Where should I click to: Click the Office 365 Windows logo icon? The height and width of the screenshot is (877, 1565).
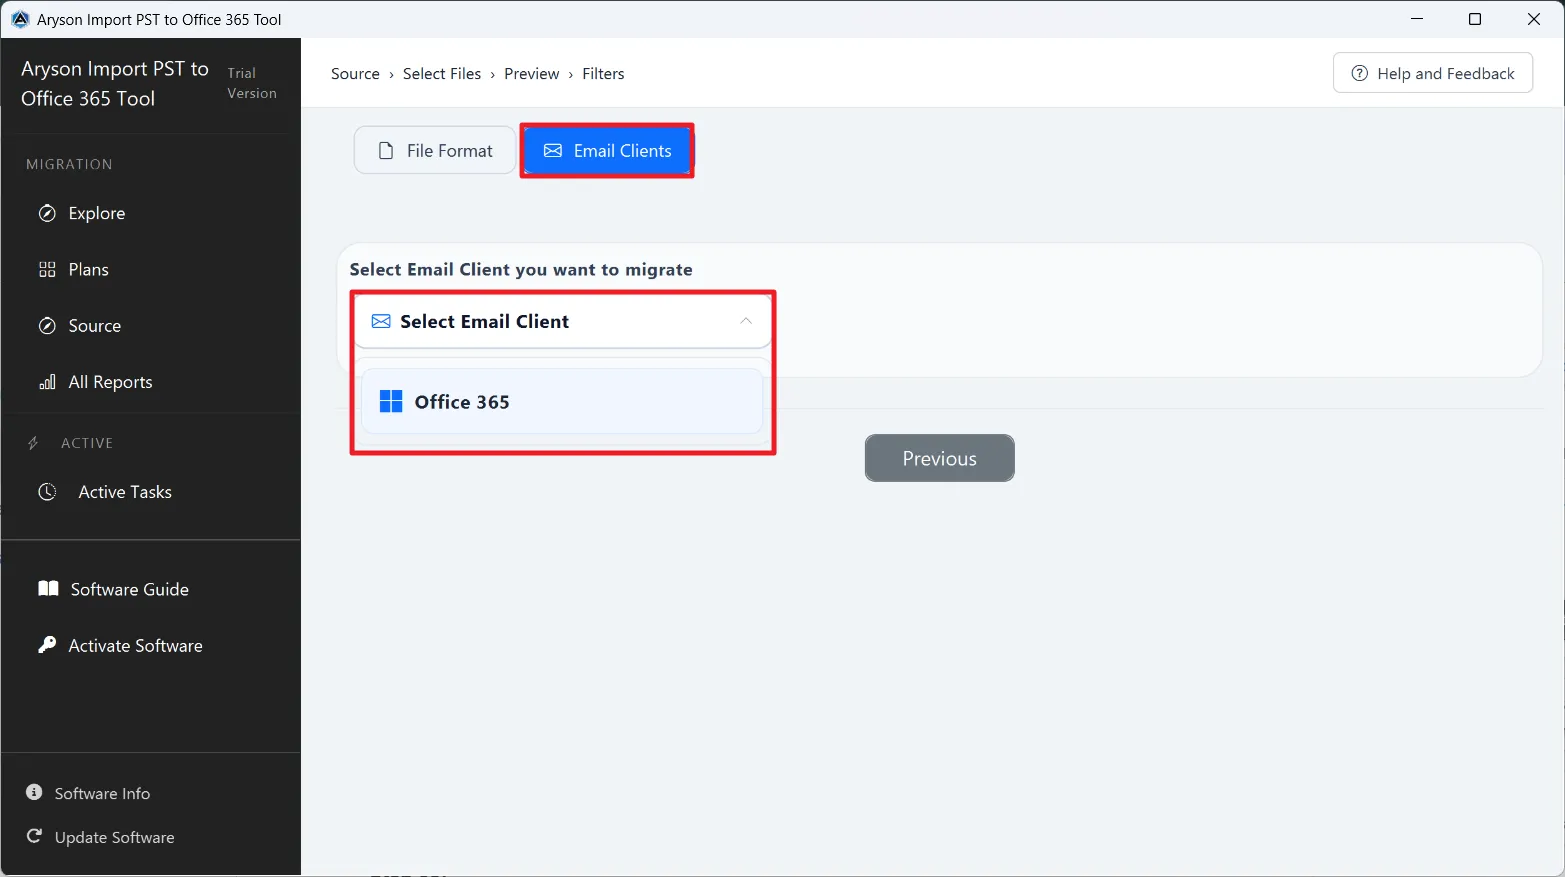tap(391, 402)
